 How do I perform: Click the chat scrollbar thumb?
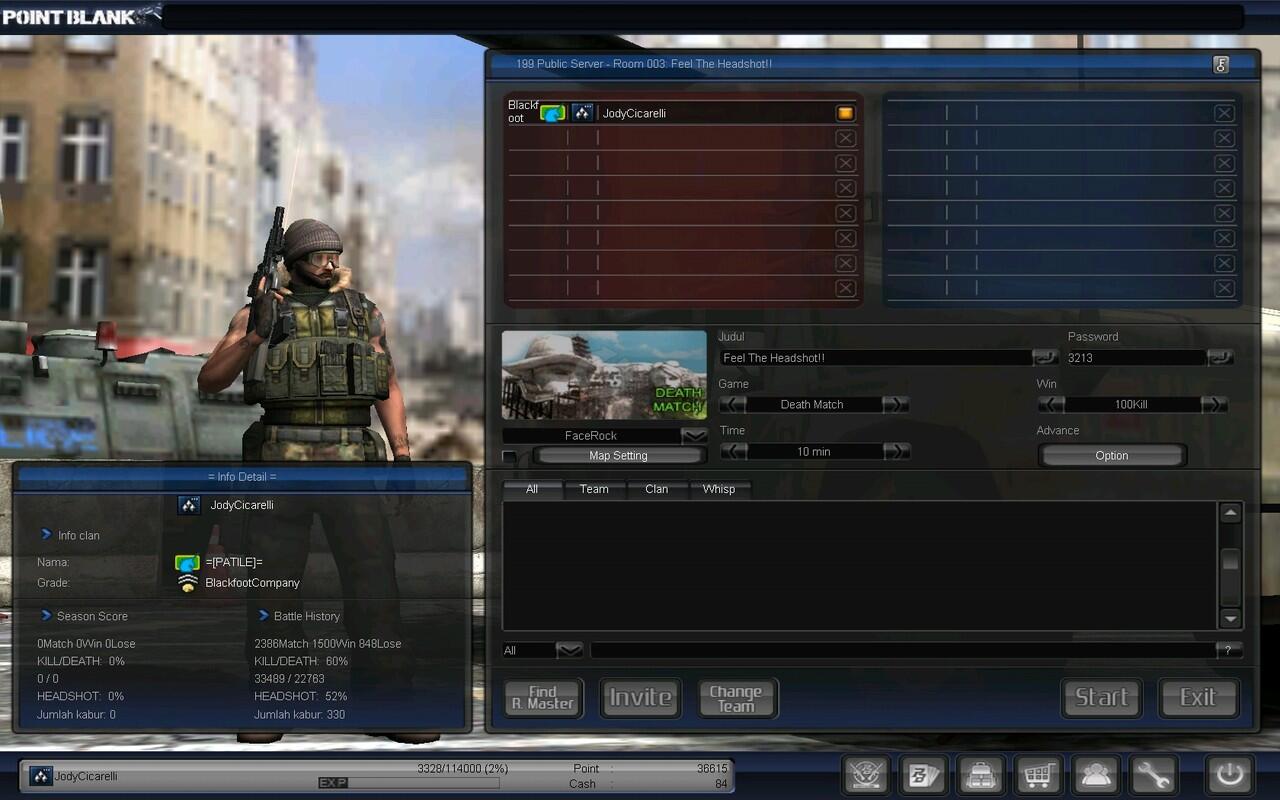[1230, 562]
